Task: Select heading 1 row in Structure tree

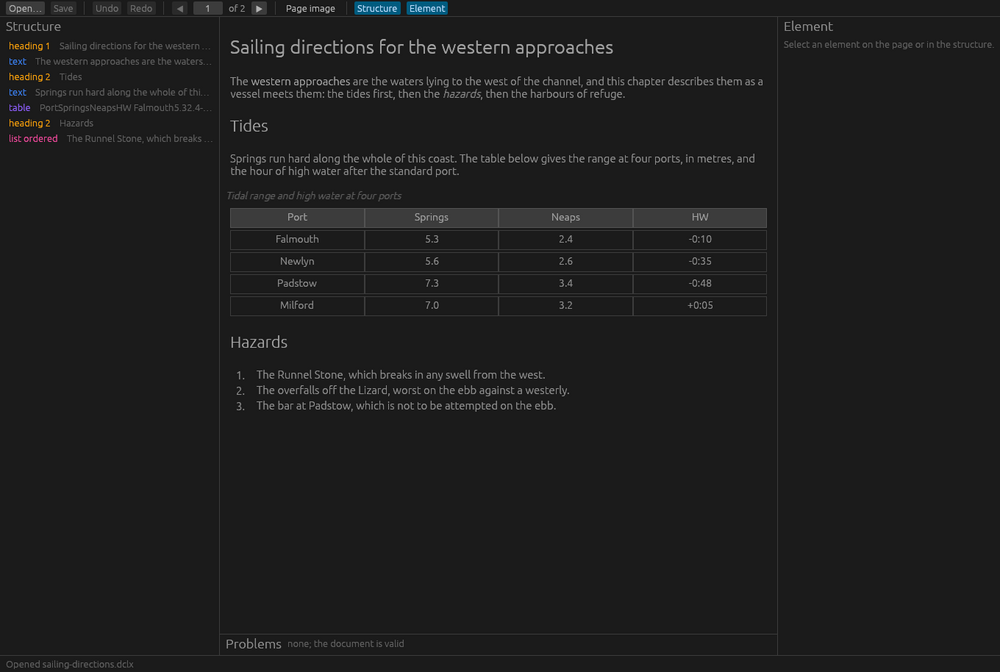Action: pyautogui.click(x=109, y=46)
